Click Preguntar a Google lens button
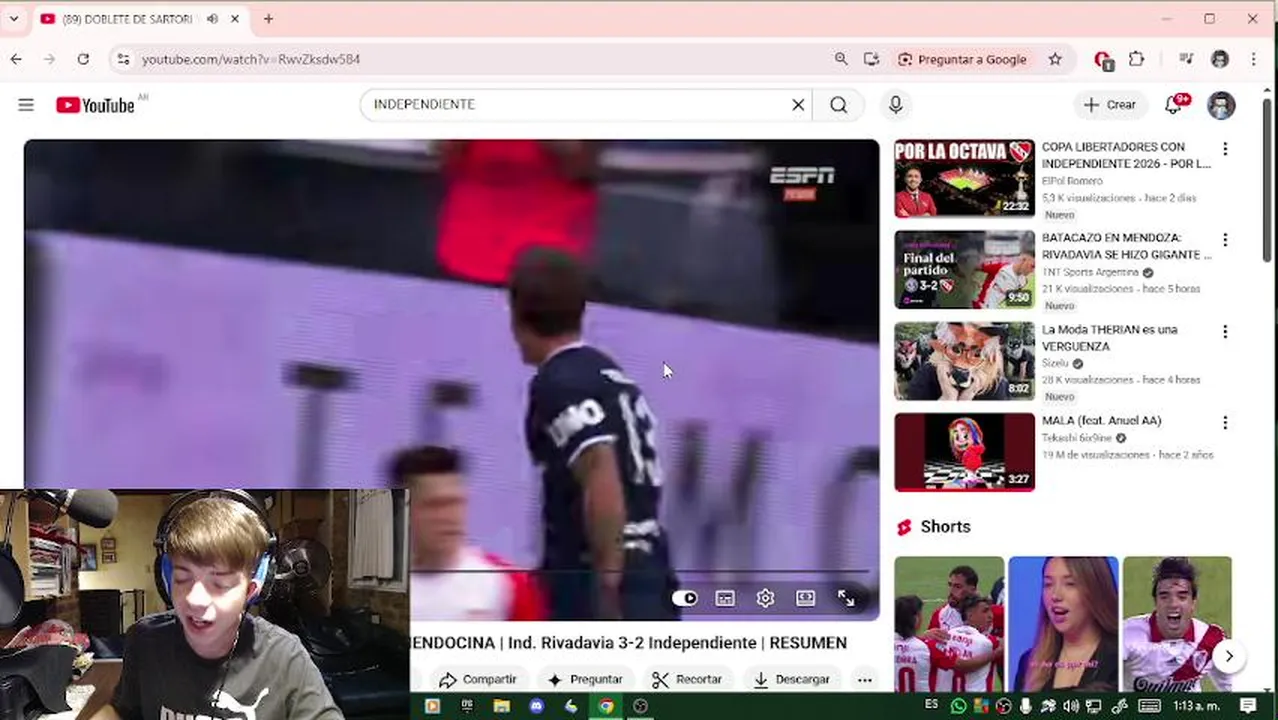The height and width of the screenshot is (720, 1278). point(962,59)
